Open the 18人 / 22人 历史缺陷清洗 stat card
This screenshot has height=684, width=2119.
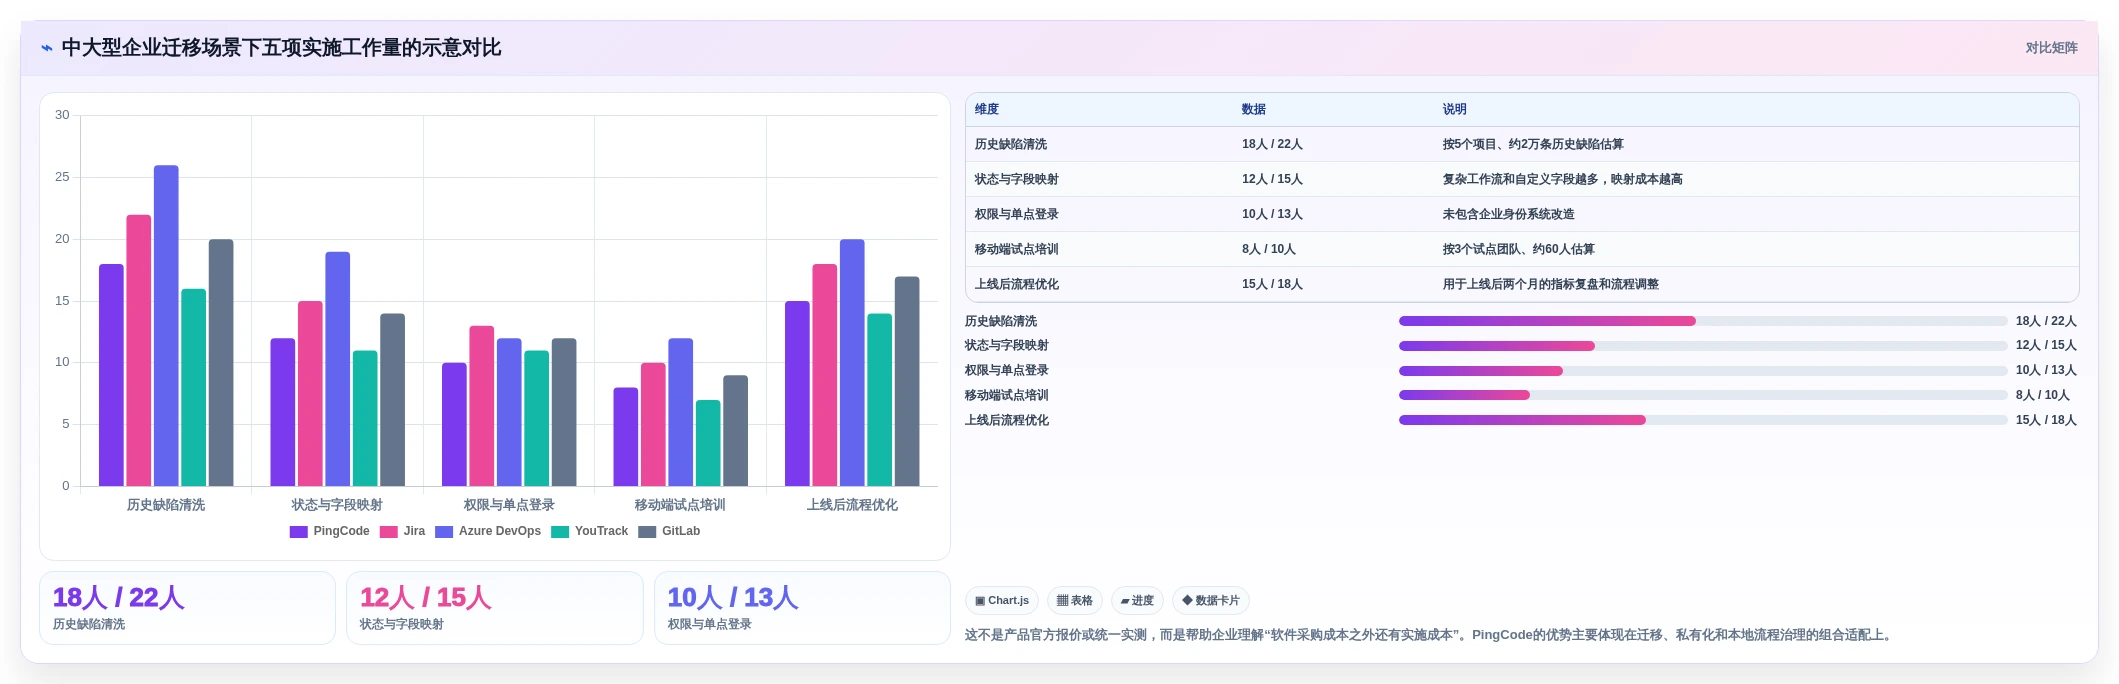coord(187,608)
